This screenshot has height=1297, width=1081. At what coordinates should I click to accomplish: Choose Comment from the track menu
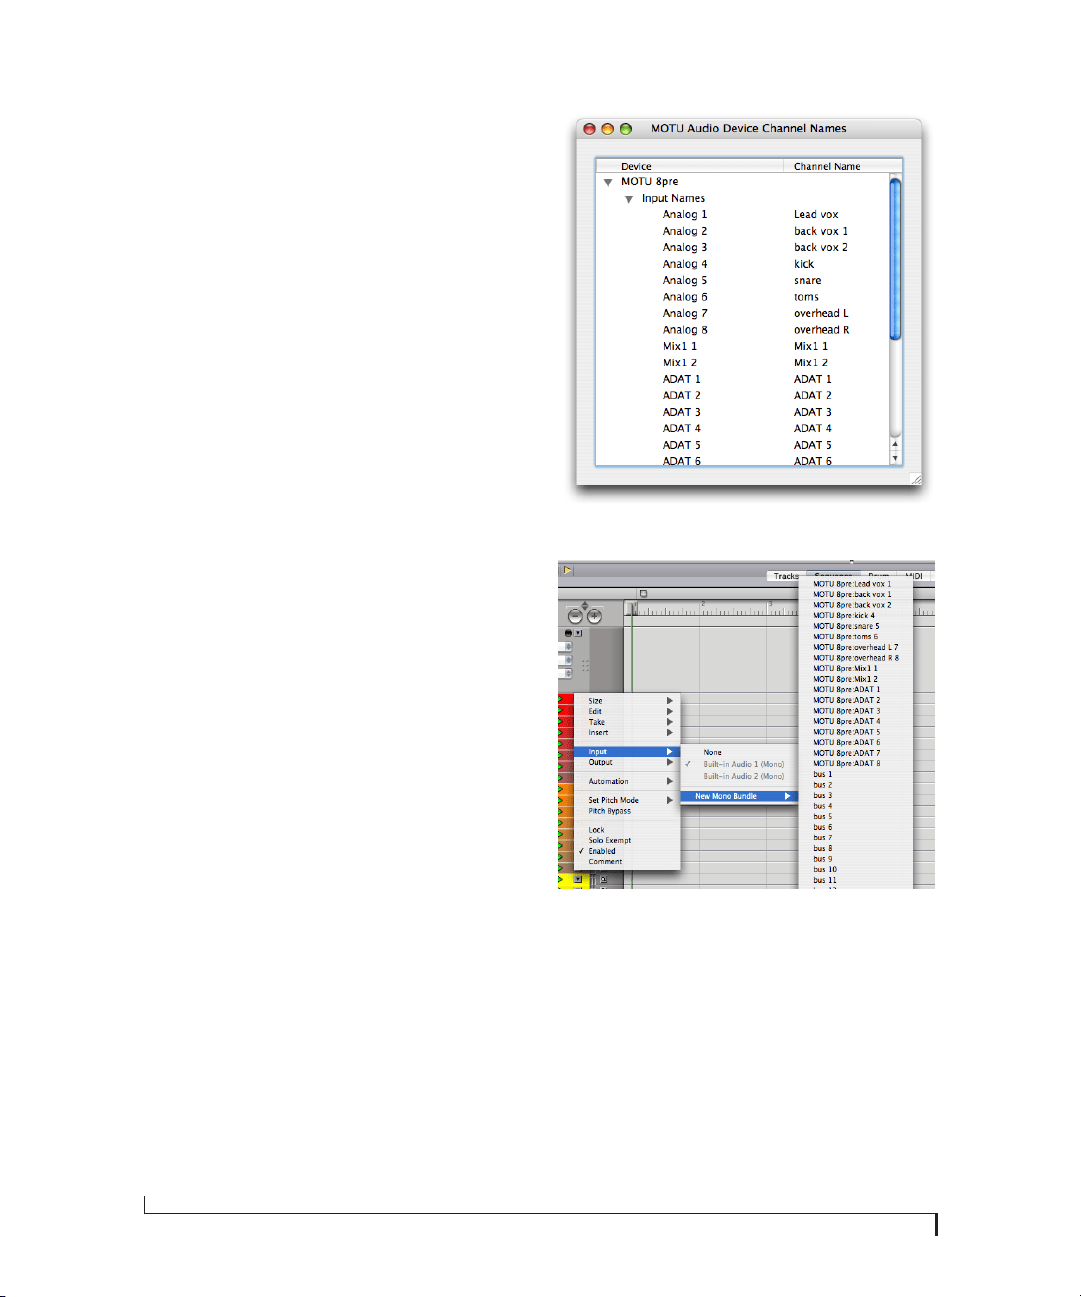[627, 861]
